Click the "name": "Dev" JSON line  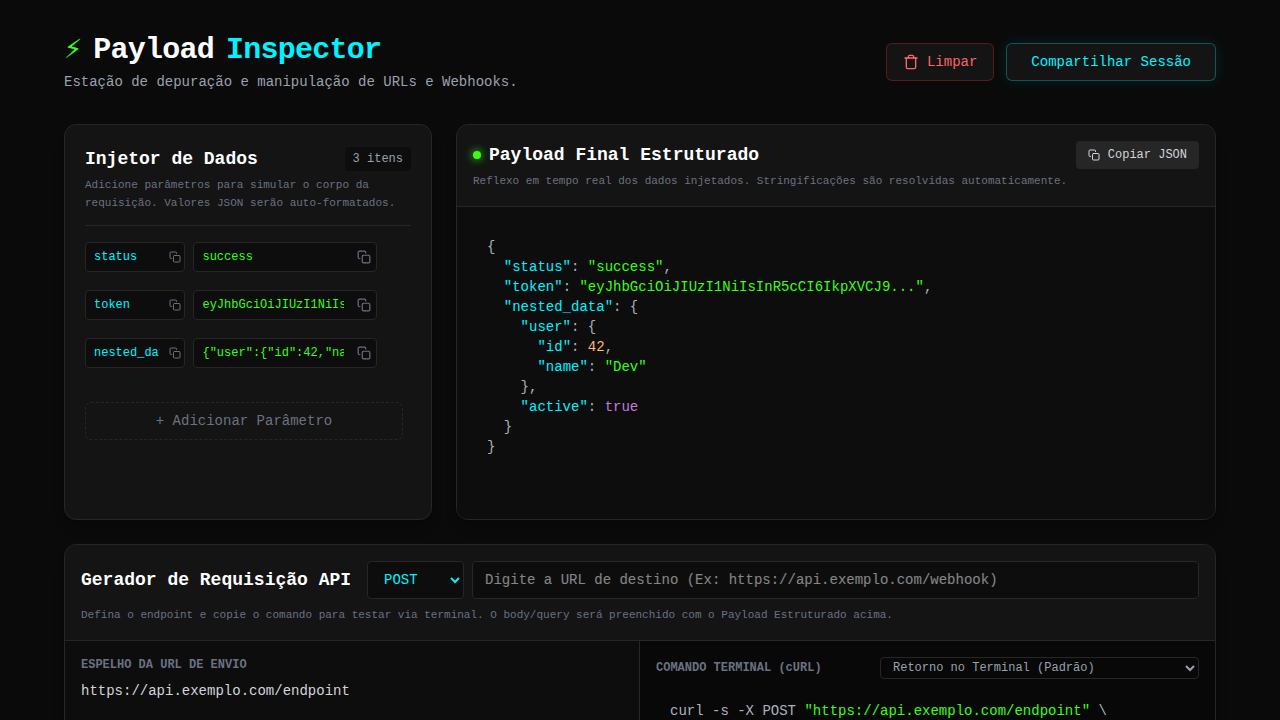tap(592, 367)
